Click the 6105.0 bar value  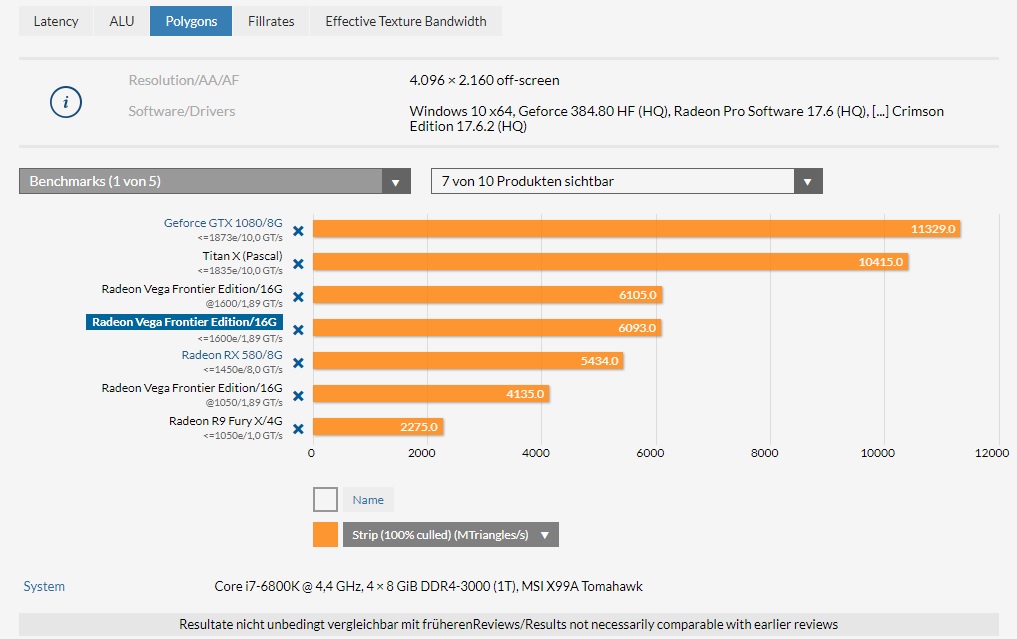pyautogui.click(x=638, y=295)
